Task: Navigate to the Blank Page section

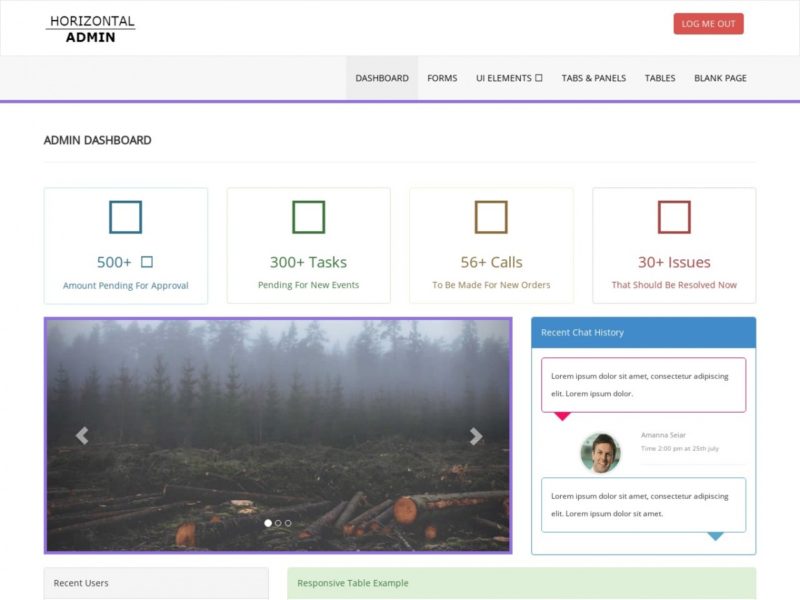Action: tap(719, 77)
